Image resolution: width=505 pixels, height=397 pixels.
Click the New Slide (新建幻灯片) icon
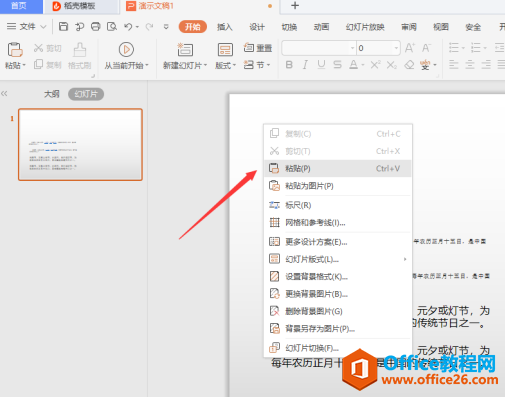click(185, 50)
